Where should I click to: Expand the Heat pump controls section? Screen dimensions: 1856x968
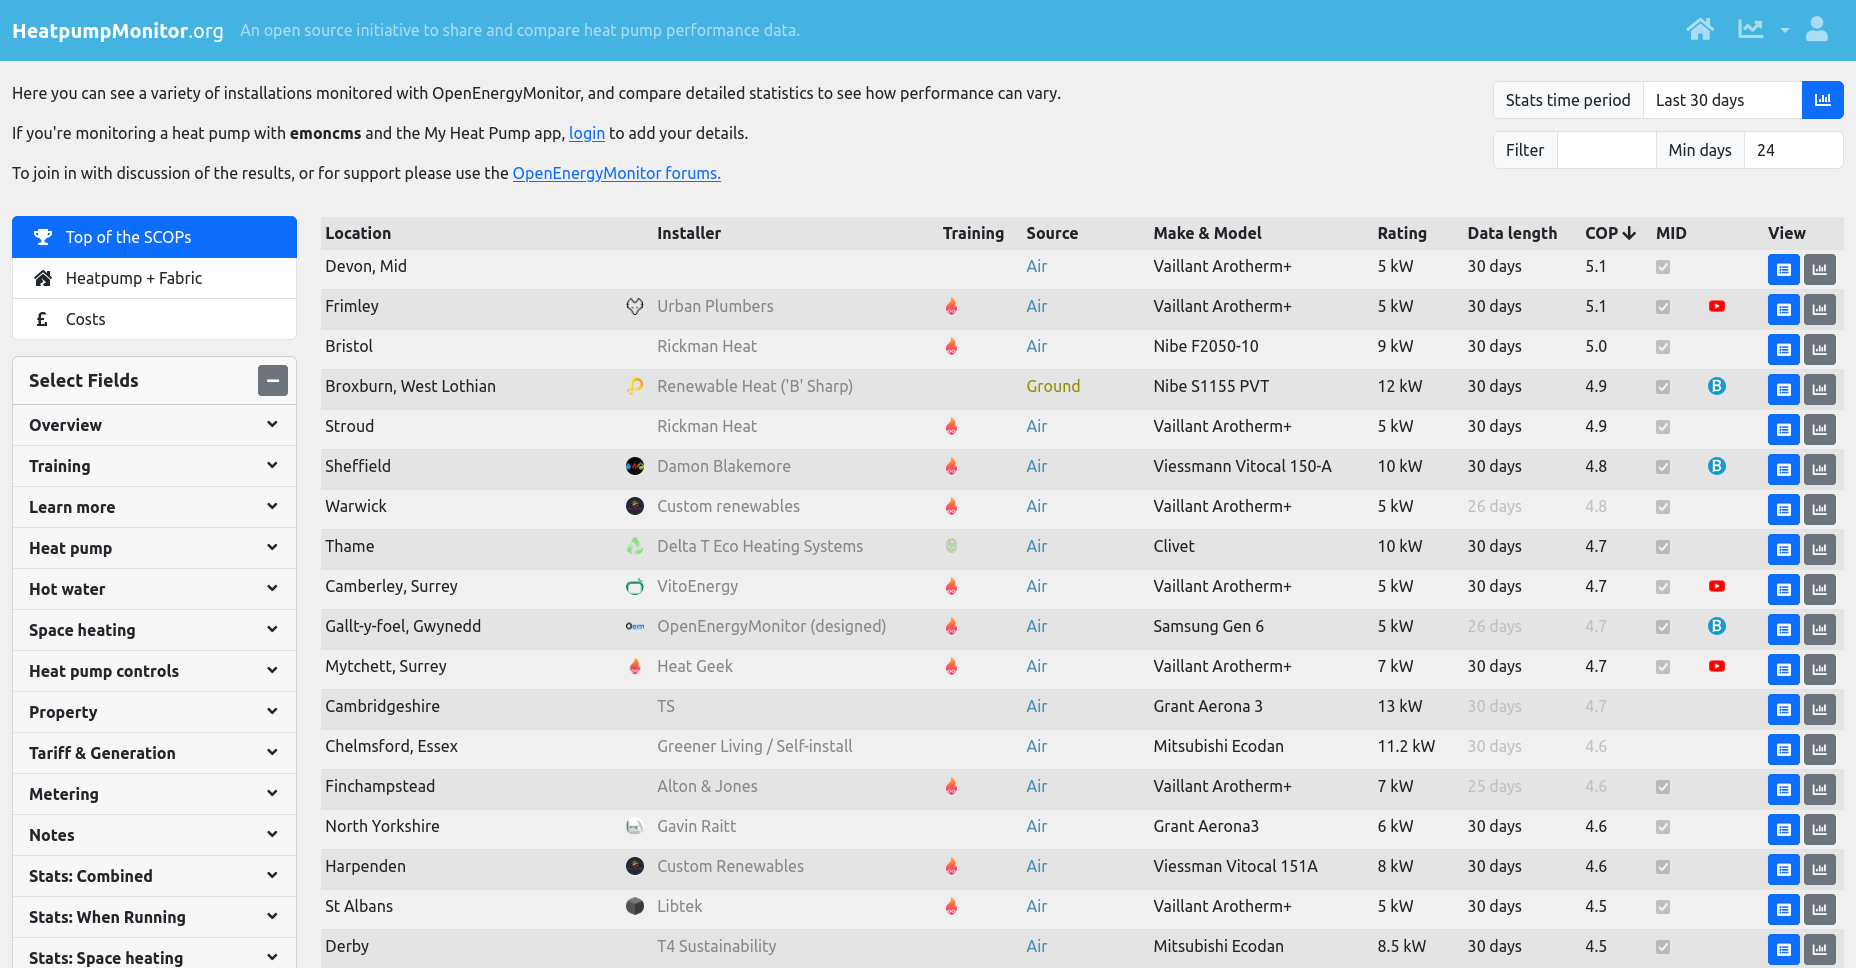tap(154, 671)
